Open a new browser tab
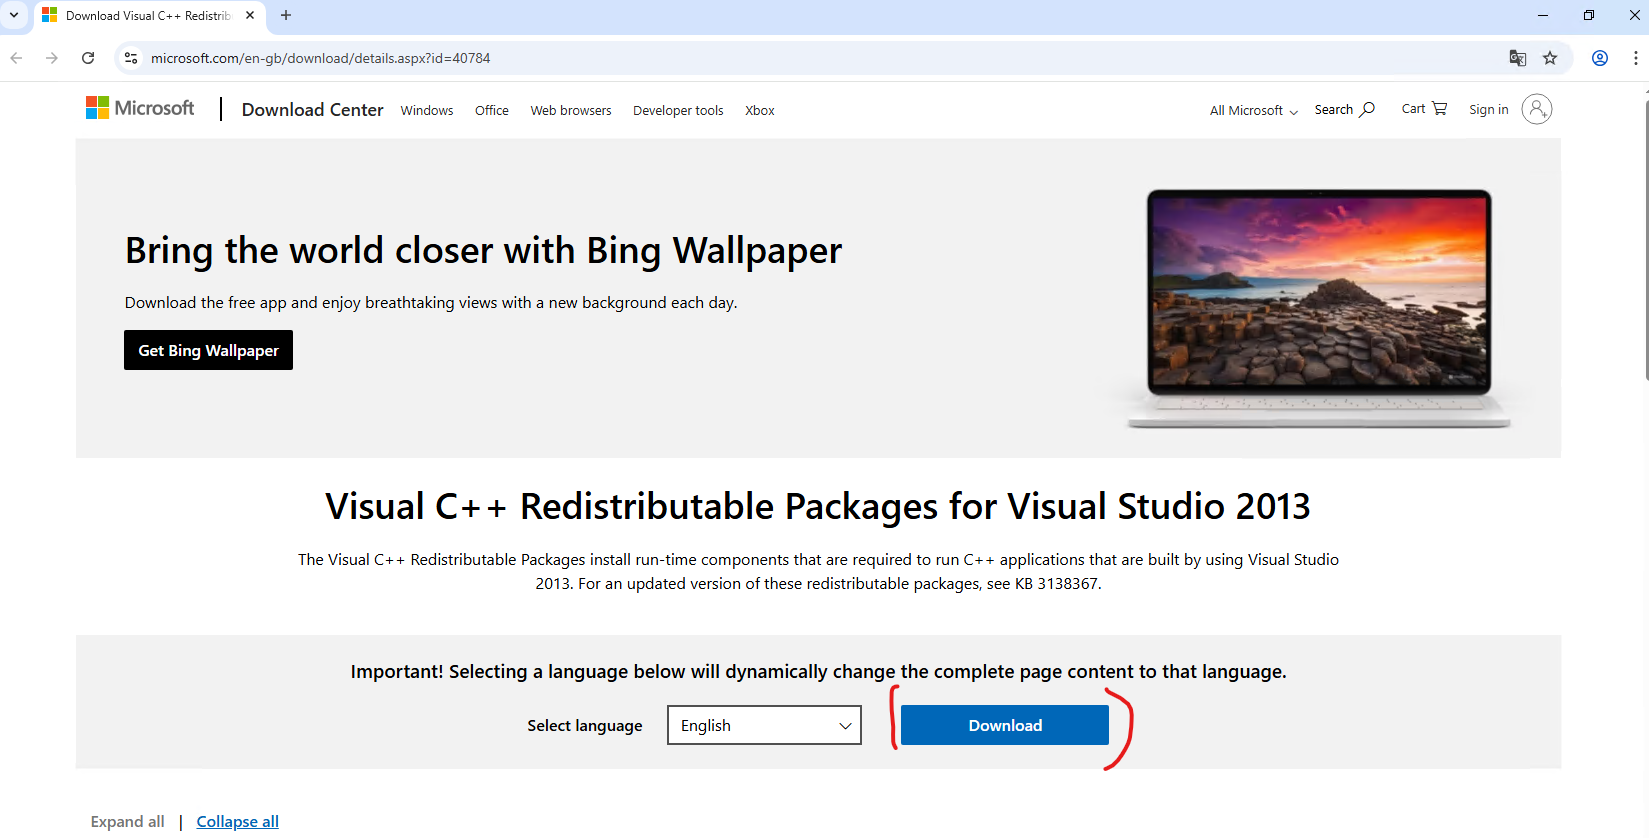Screen dimensions: 1649x838 pyautogui.click(x=286, y=15)
